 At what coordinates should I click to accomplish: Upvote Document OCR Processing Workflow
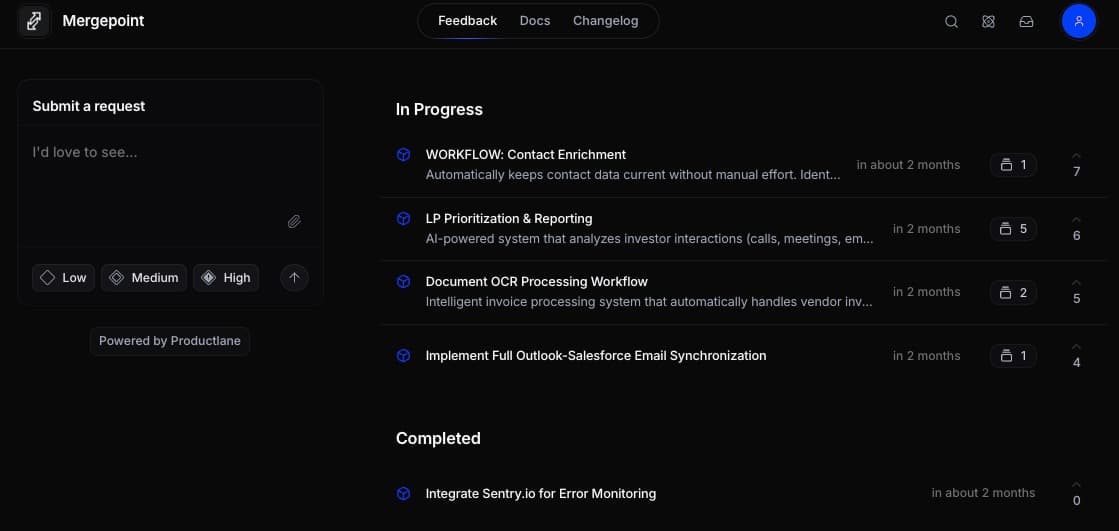coord(1076,283)
